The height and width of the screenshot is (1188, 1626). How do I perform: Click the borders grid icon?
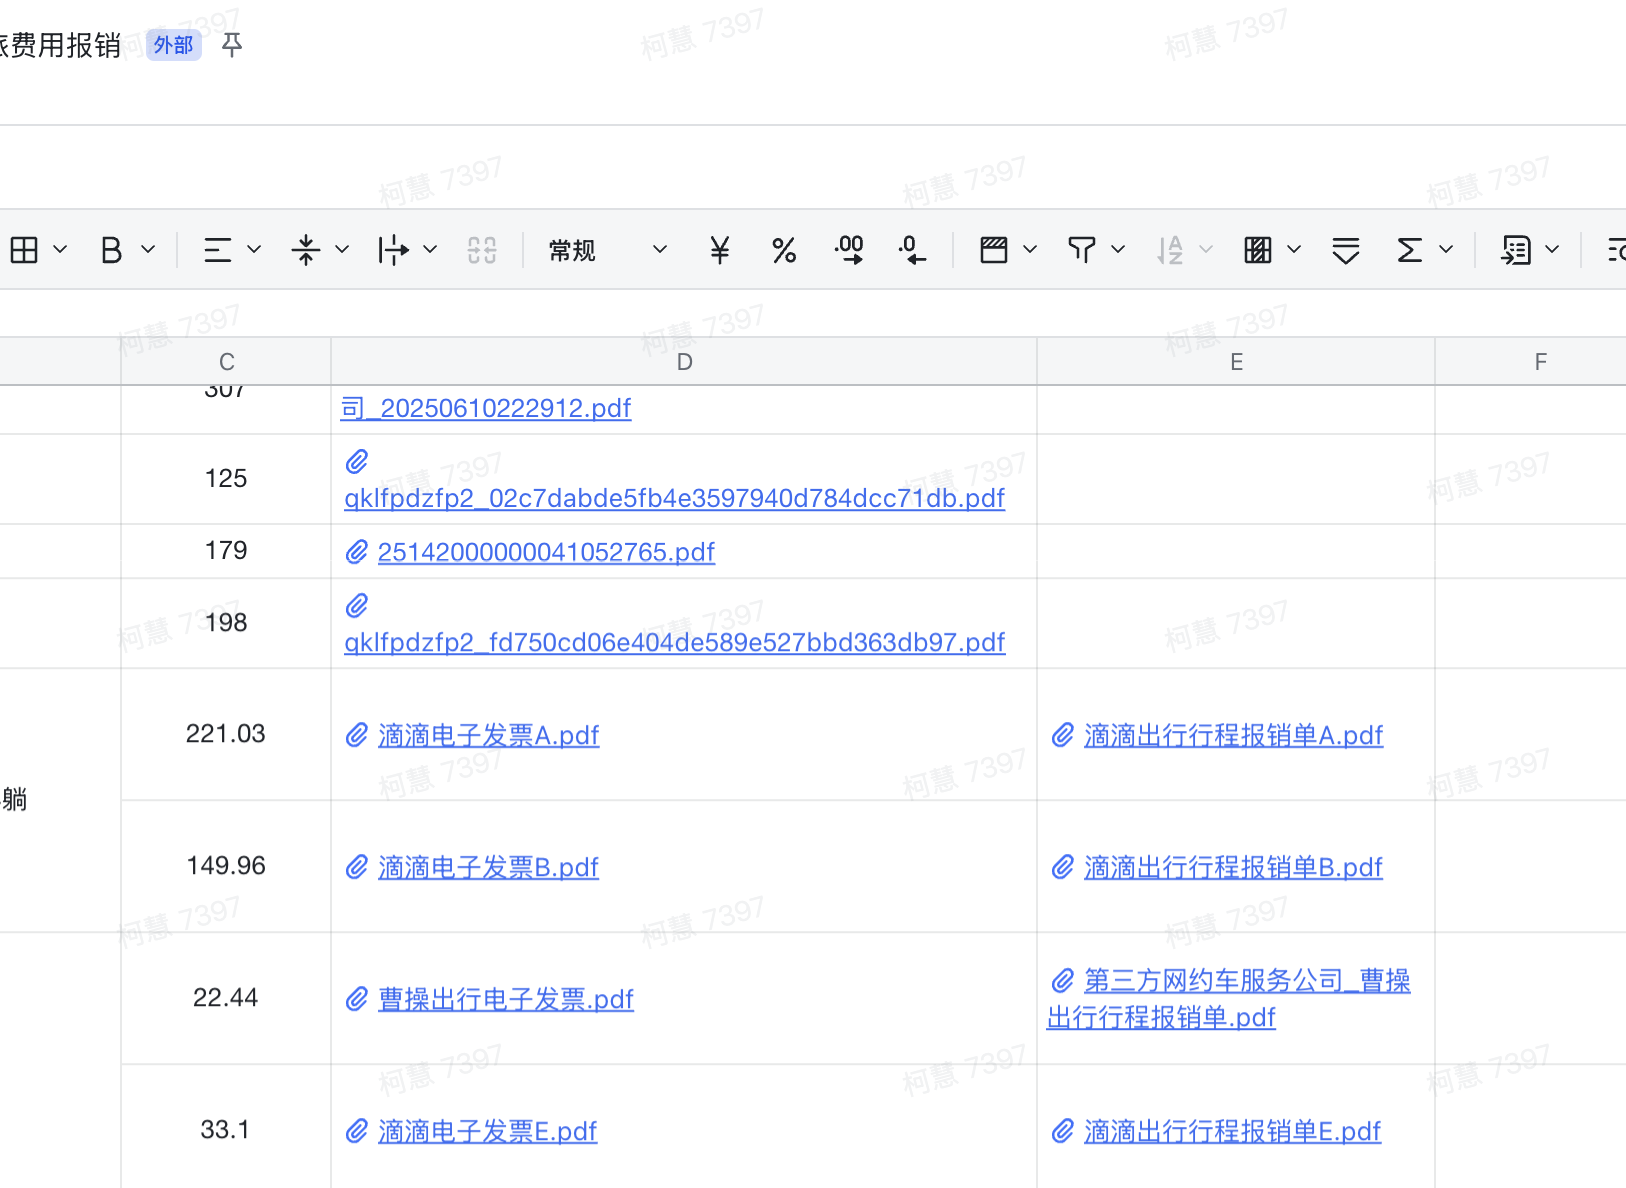point(24,250)
